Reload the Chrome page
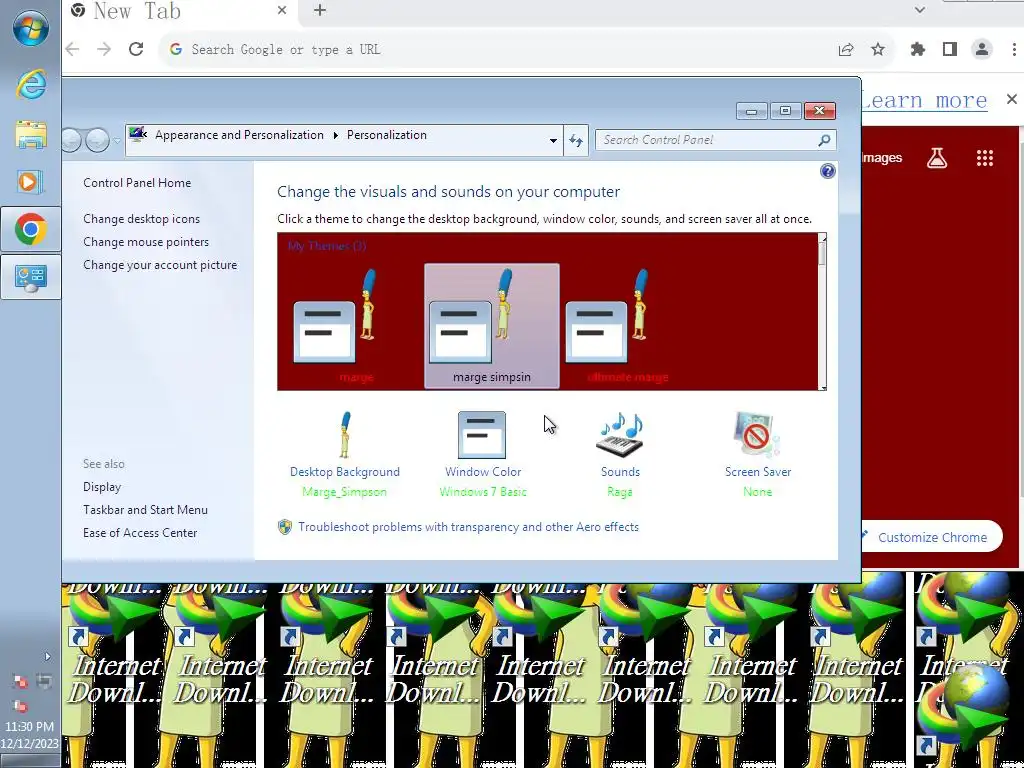 click(x=136, y=49)
